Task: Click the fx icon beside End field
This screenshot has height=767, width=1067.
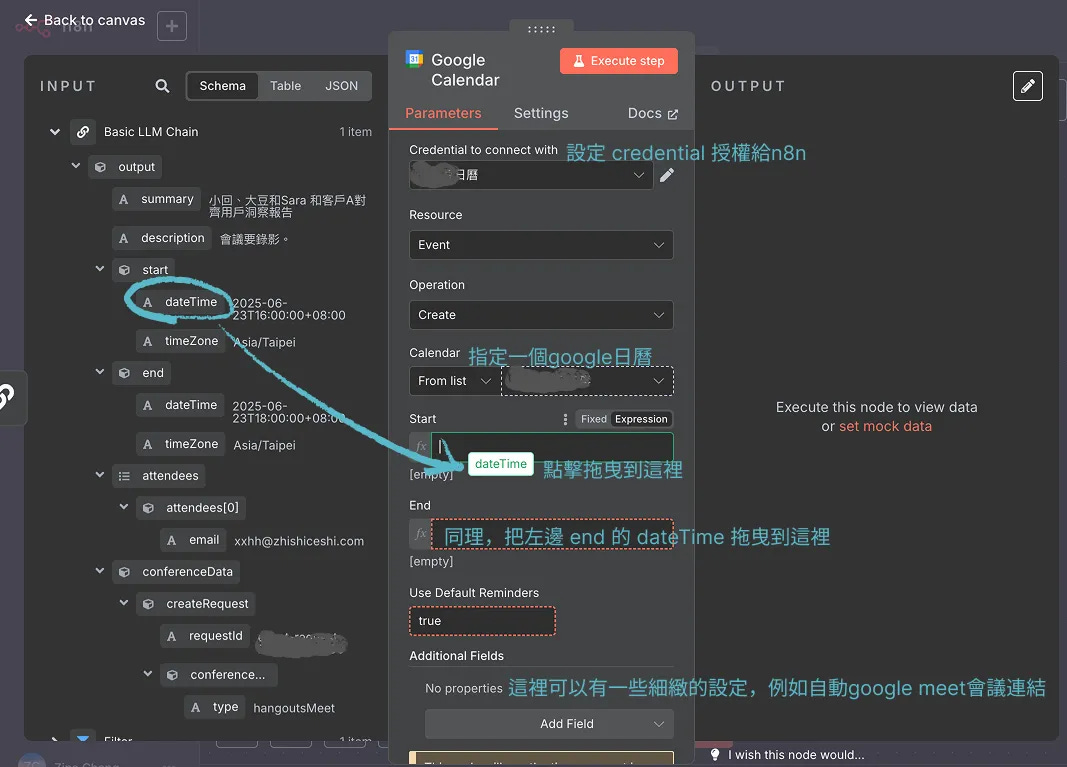Action: coord(421,534)
